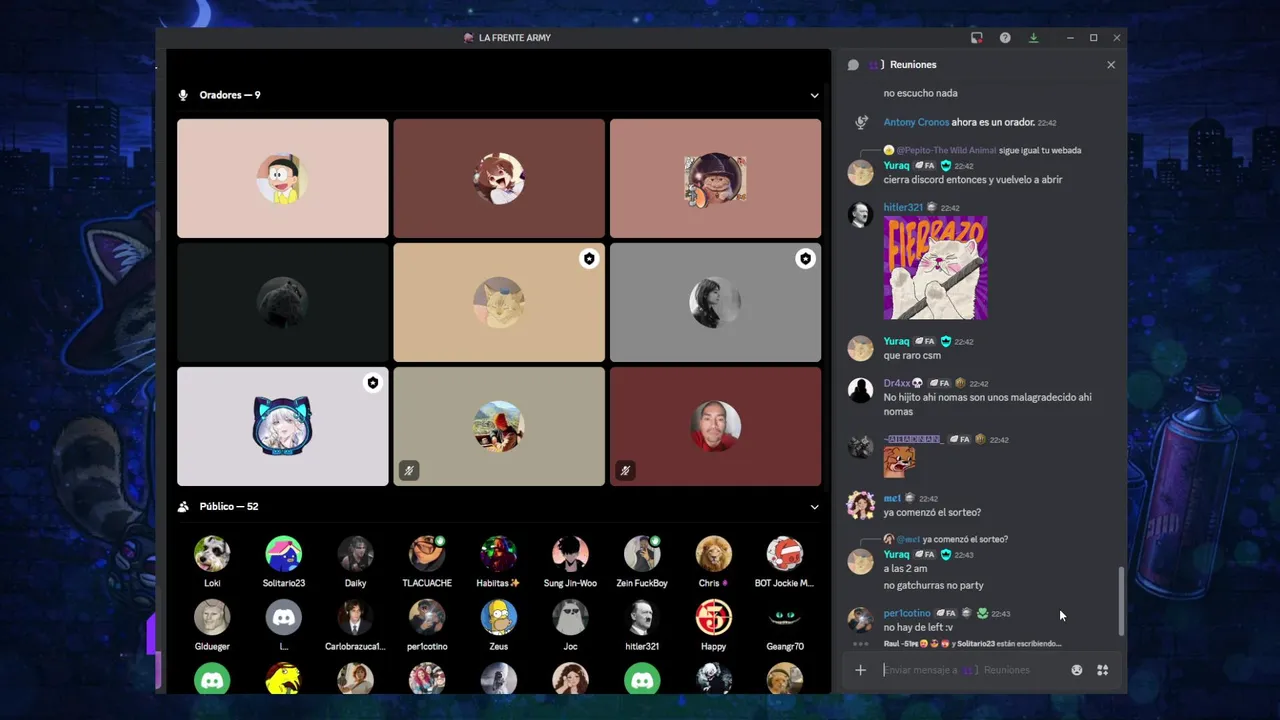The image size is (1280, 720).
Task: Click me1 username in chat
Action: click(892, 498)
